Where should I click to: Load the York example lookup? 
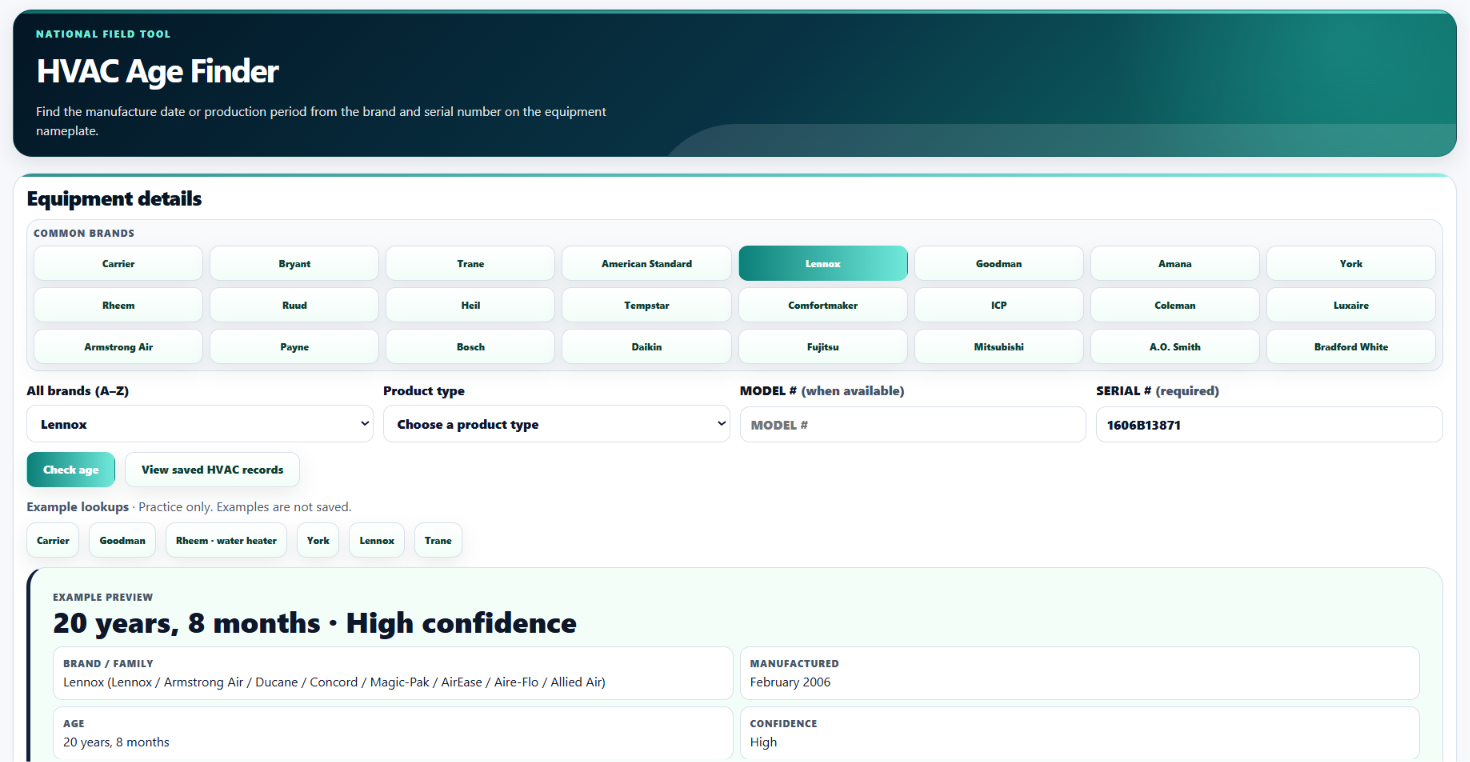click(318, 540)
